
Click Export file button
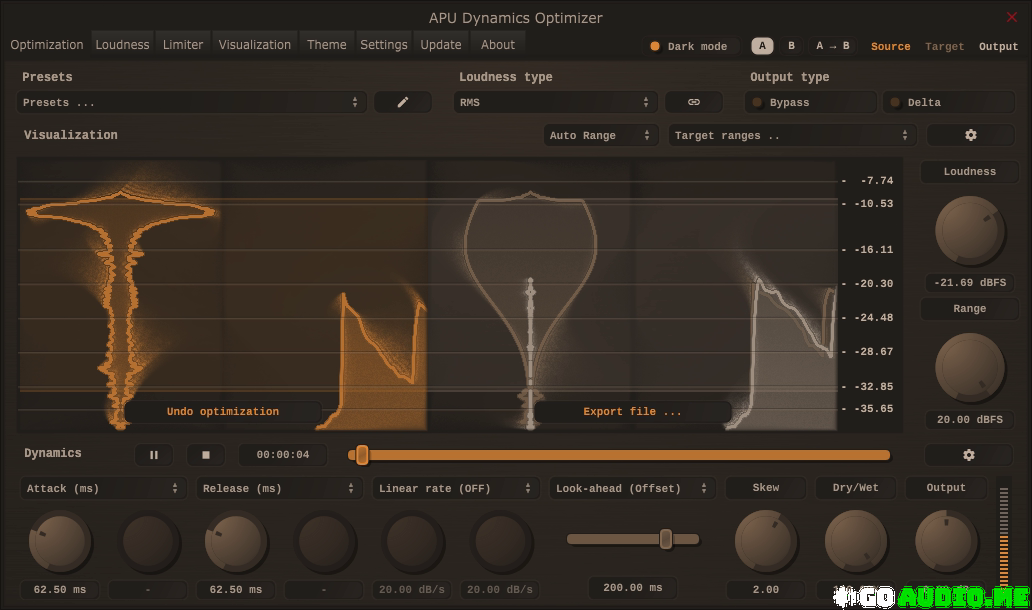pos(632,412)
